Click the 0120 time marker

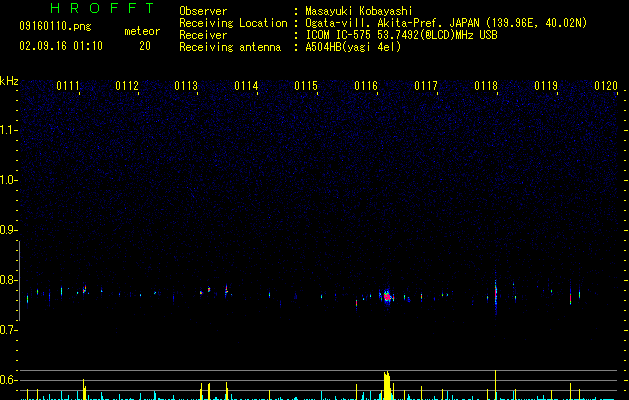click(606, 86)
